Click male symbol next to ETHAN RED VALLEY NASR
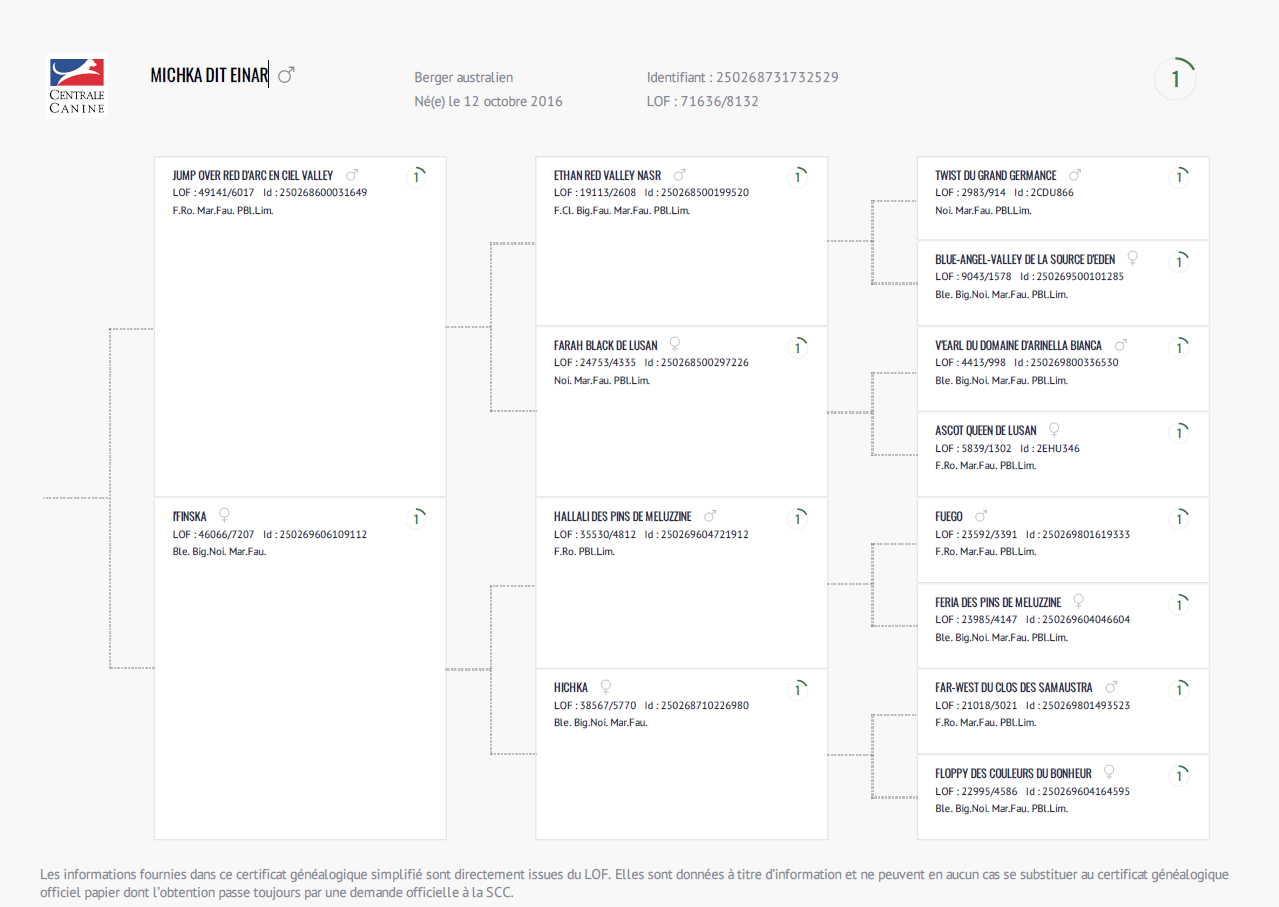 tap(680, 175)
